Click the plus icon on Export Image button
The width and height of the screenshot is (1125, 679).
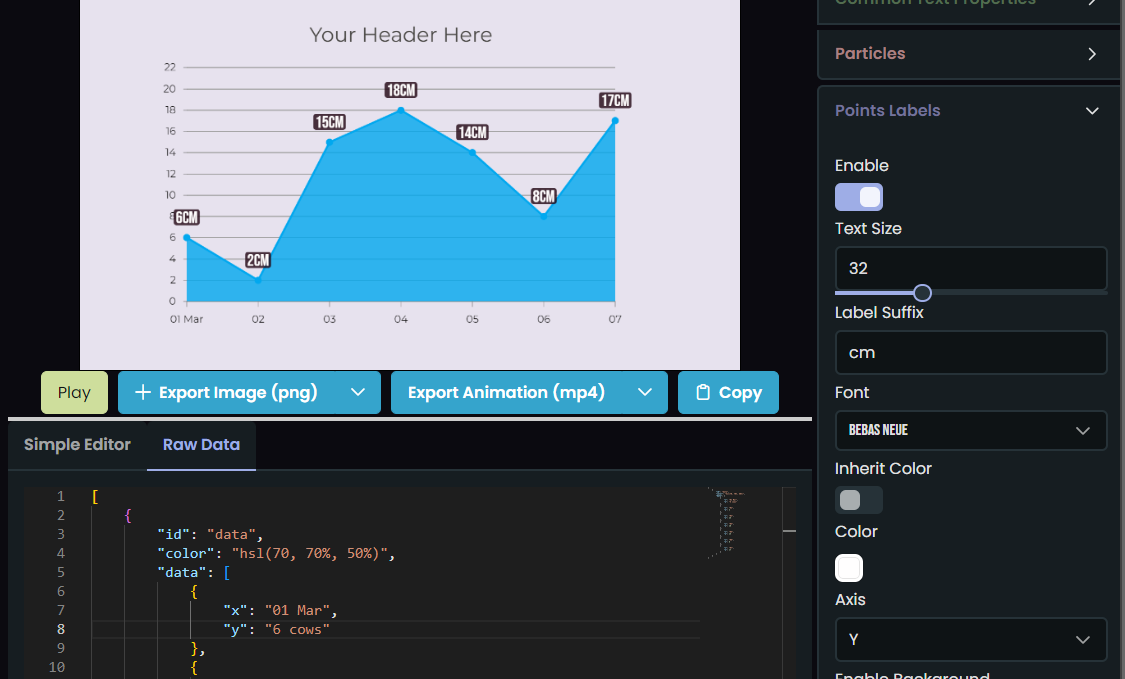(x=141, y=392)
